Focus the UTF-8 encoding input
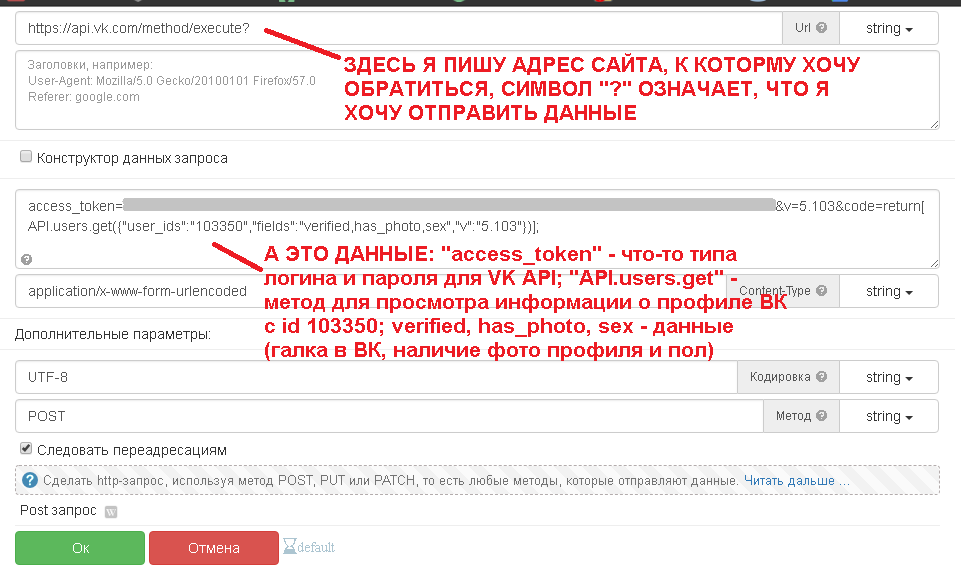 coord(376,377)
